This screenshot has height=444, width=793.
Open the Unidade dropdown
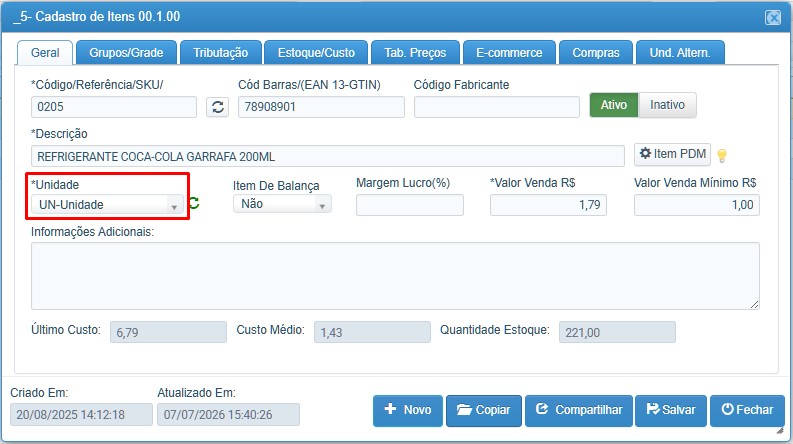[x=107, y=205]
